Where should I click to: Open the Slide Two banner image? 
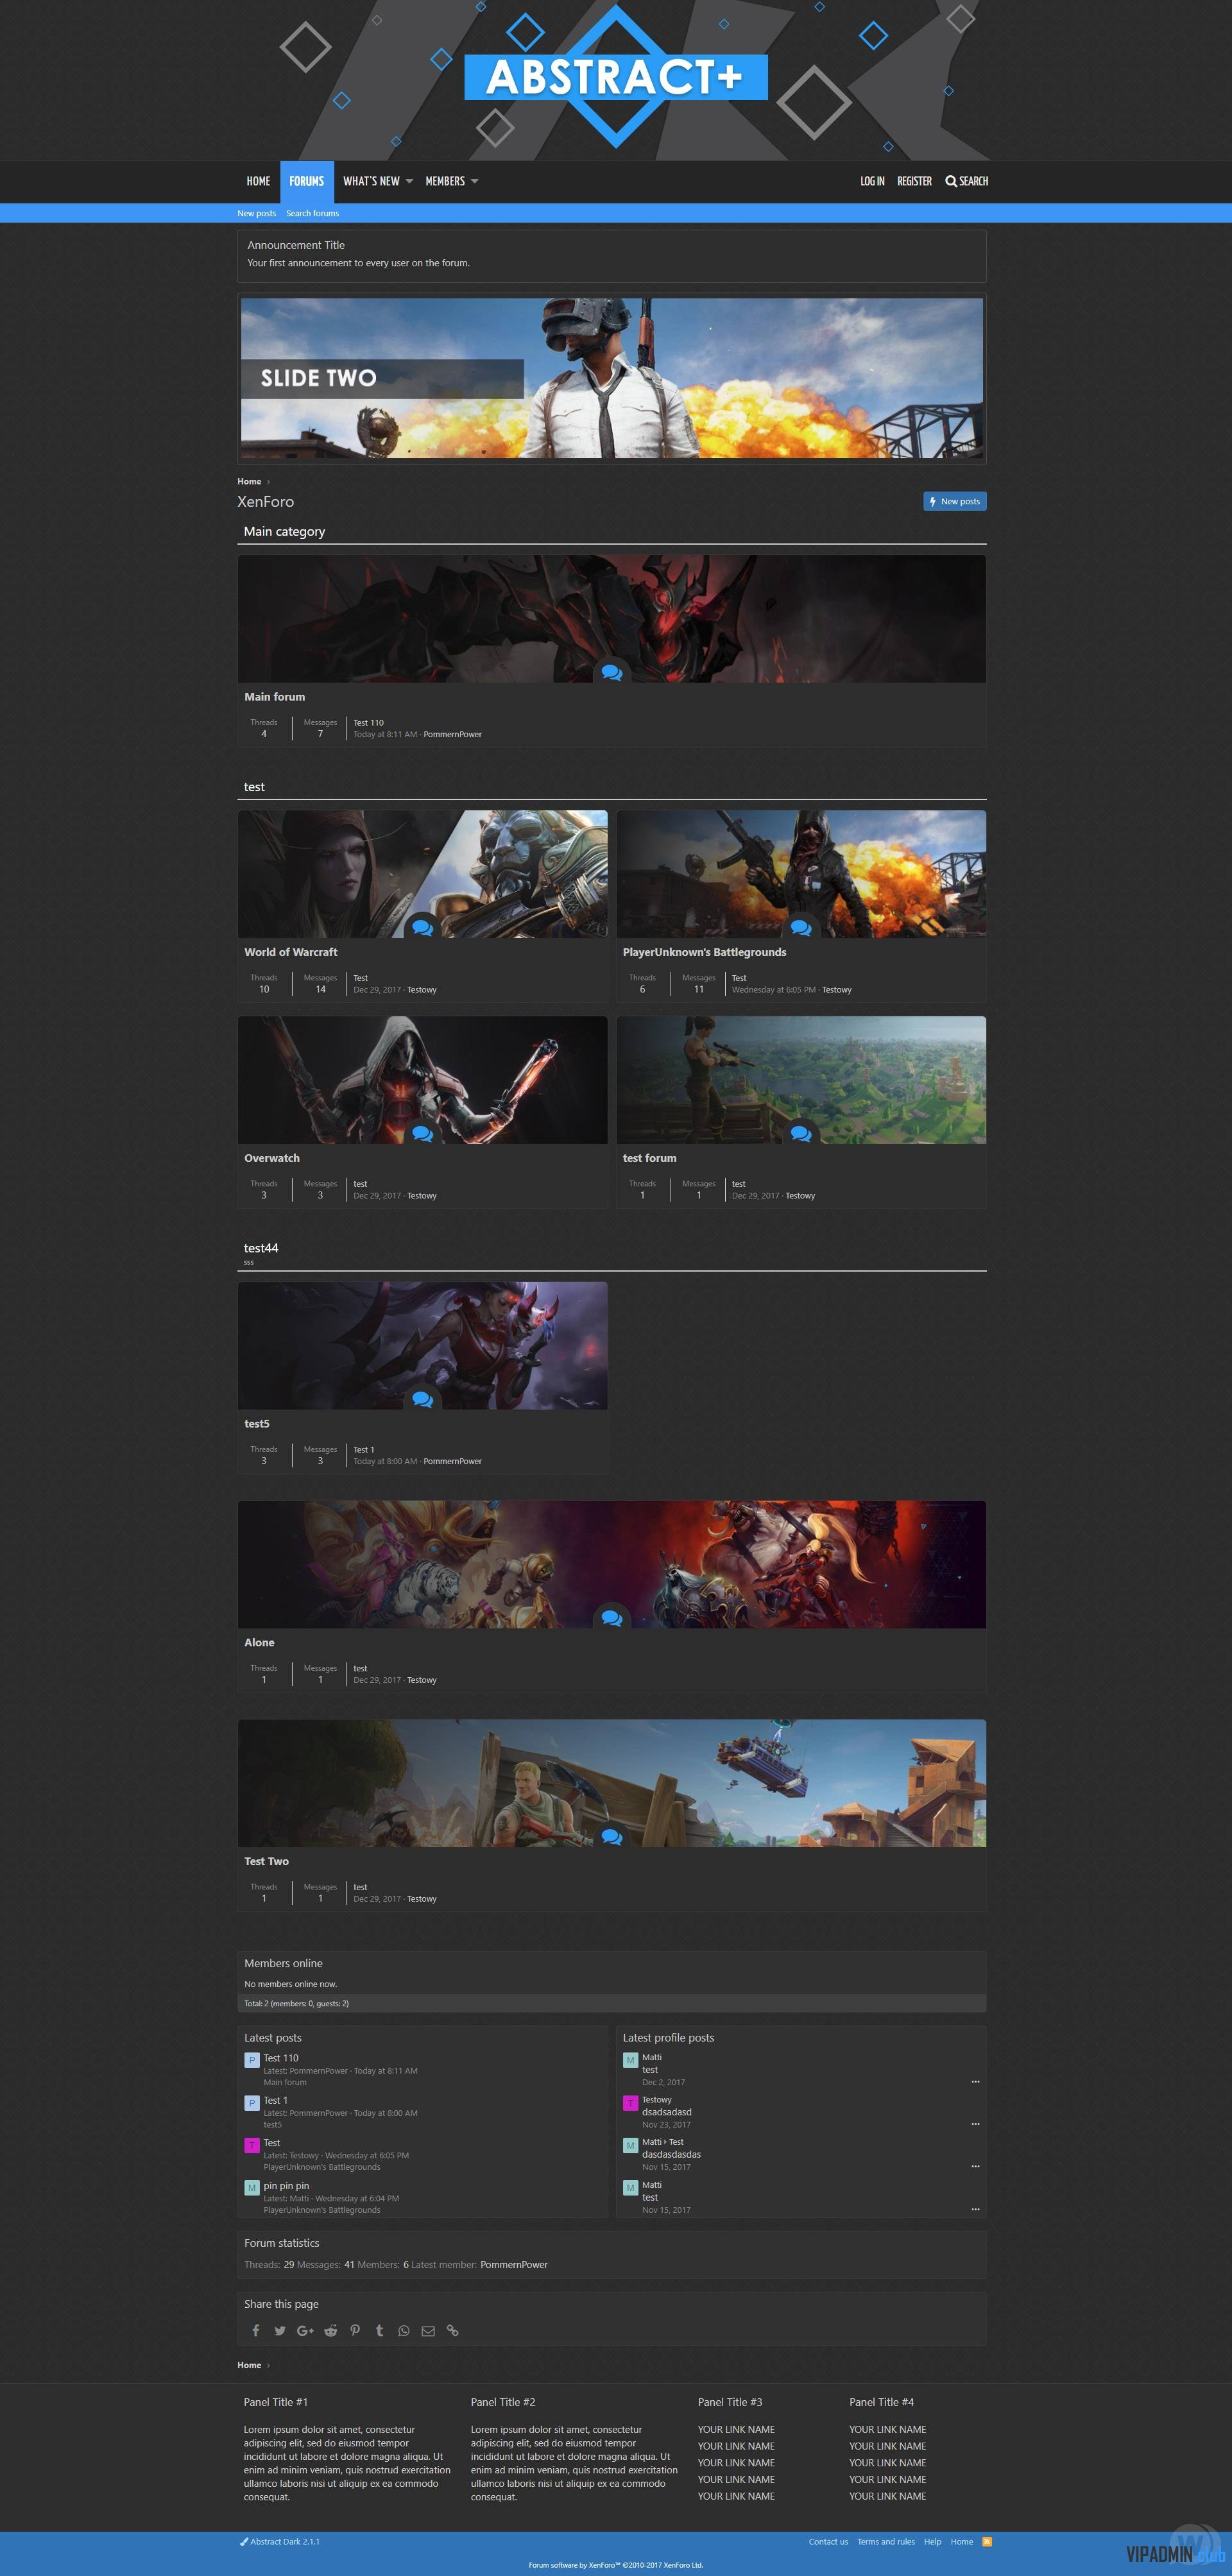(x=612, y=378)
